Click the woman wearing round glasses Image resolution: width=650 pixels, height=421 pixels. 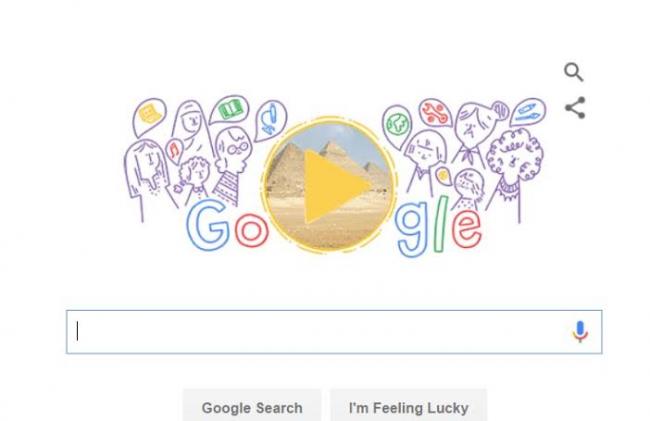232,164
